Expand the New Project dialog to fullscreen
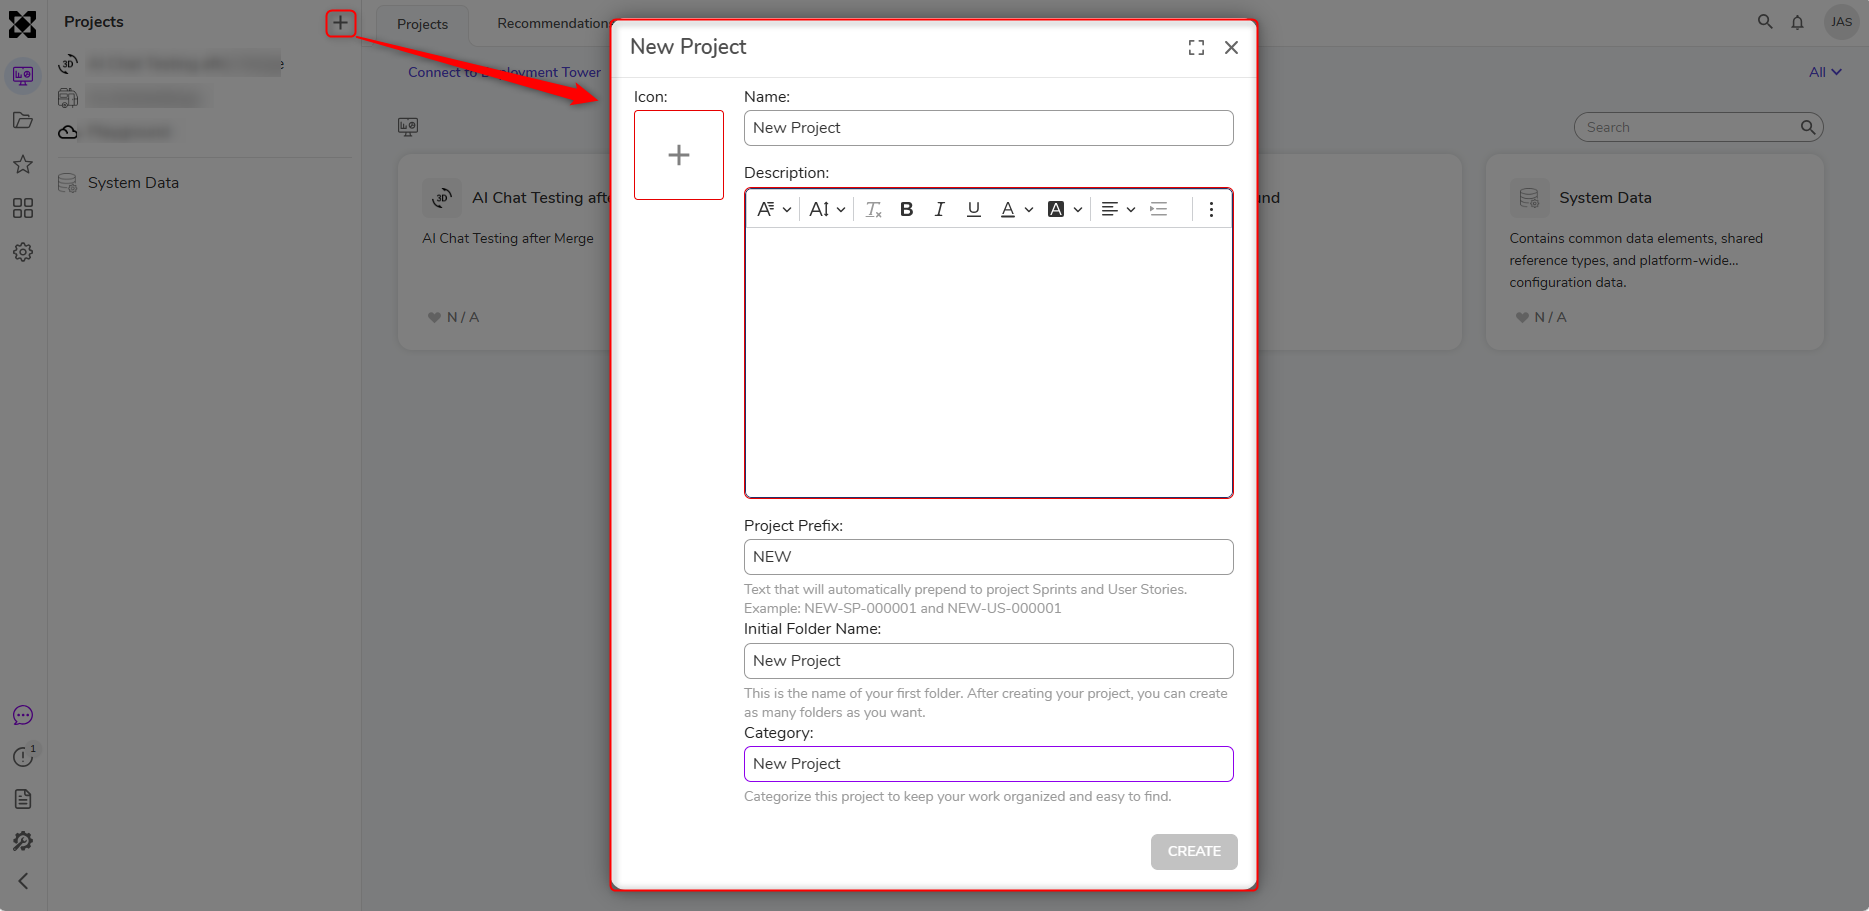This screenshot has width=1869, height=911. (1196, 47)
